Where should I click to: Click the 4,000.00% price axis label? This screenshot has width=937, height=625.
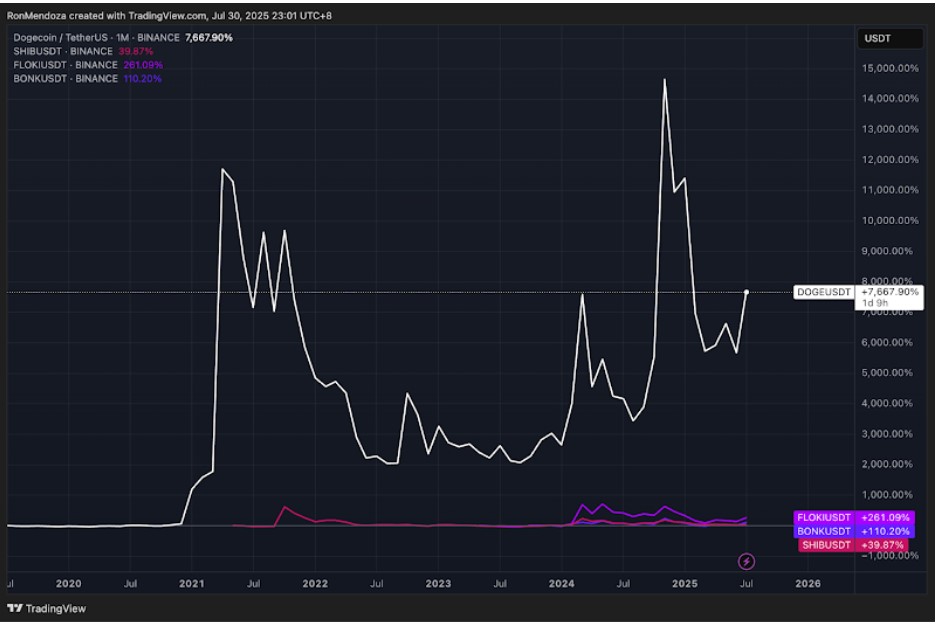[x=887, y=403]
